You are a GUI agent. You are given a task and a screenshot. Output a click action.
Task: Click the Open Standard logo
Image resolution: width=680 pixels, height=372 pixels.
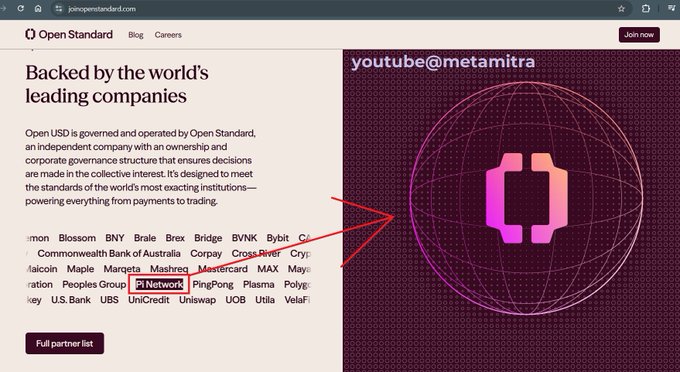(x=69, y=34)
